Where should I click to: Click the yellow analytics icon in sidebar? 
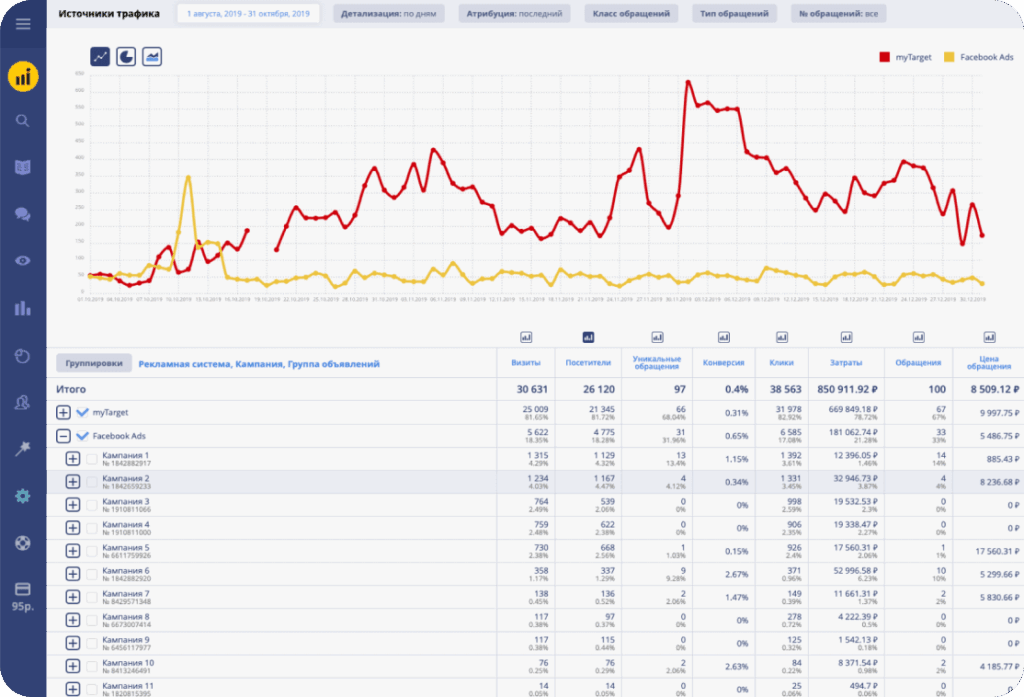pyautogui.click(x=23, y=76)
